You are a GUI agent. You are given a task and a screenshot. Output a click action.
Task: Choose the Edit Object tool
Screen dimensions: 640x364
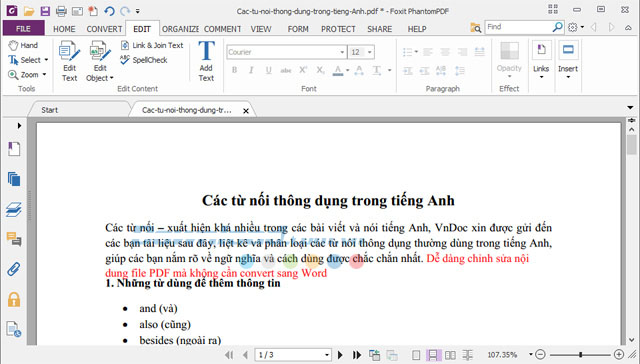pos(100,61)
